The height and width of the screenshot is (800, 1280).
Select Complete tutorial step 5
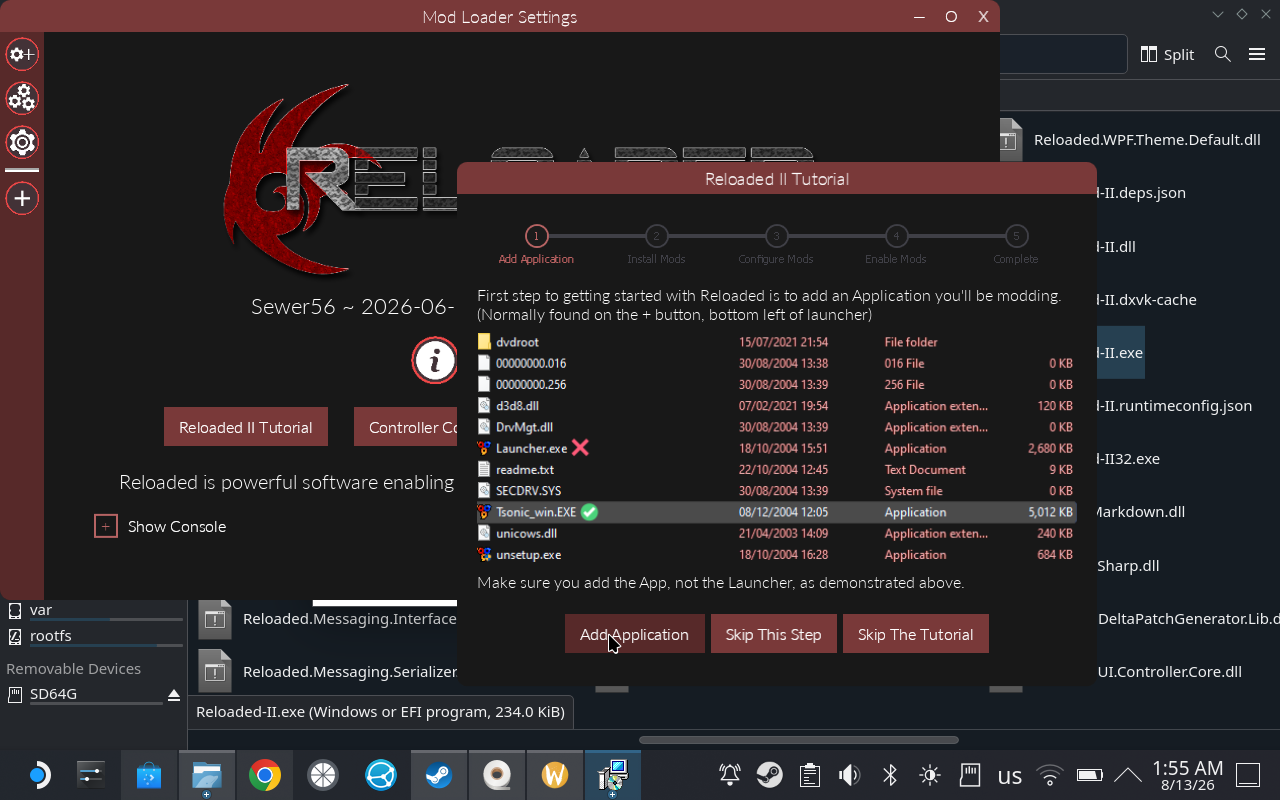pos(1016,236)
